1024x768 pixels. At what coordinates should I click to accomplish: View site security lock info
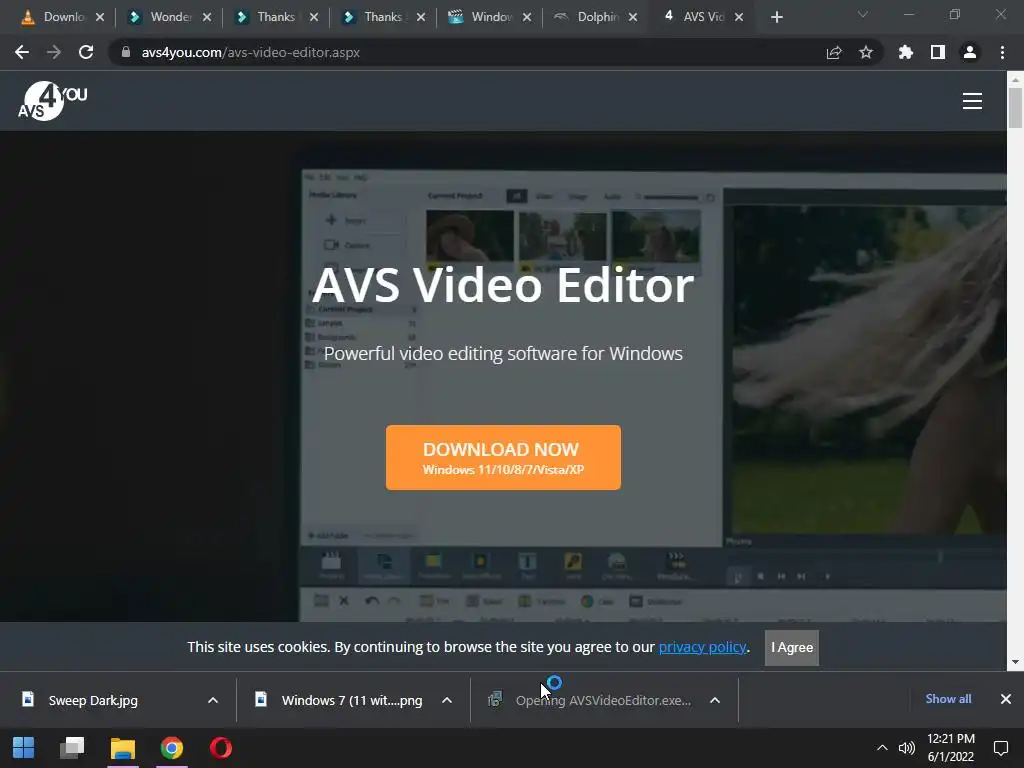coord(126,52)
